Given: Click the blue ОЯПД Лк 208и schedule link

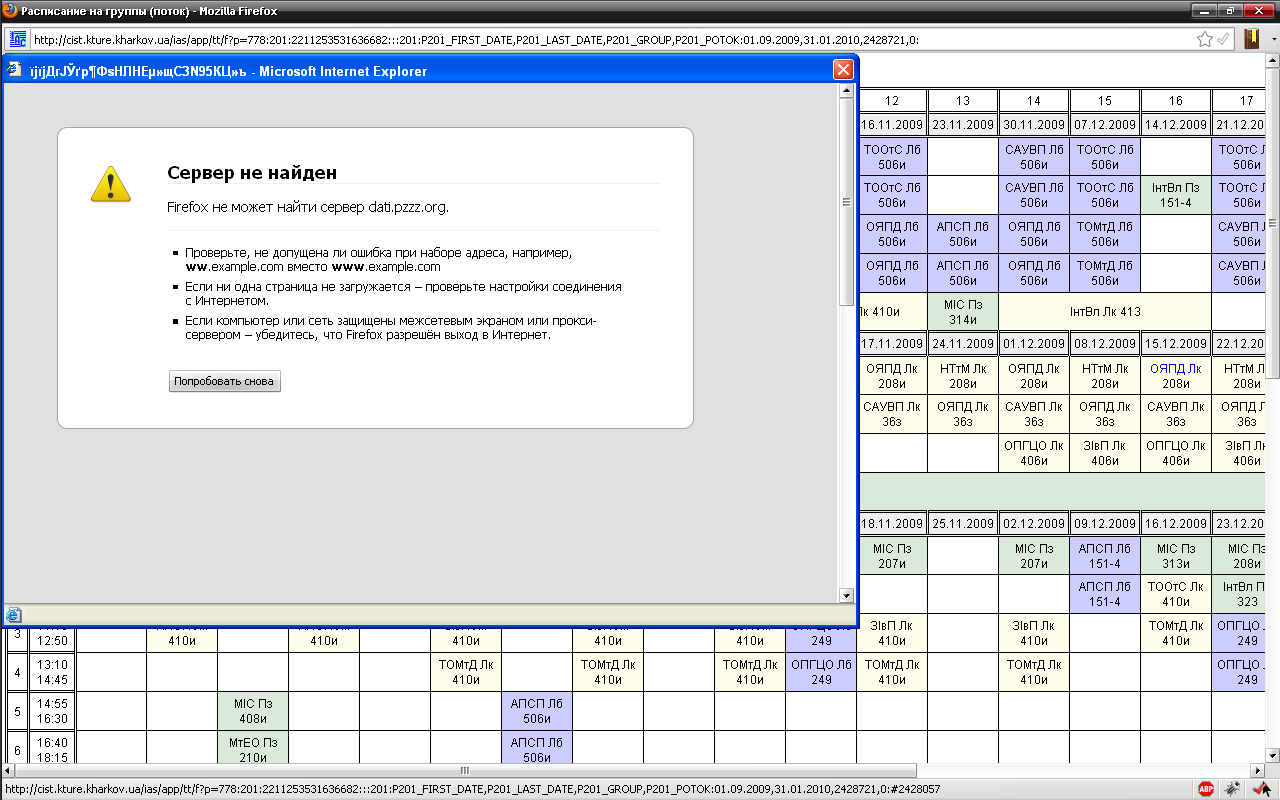Looking at the screenshot, I should [1175, 375].
